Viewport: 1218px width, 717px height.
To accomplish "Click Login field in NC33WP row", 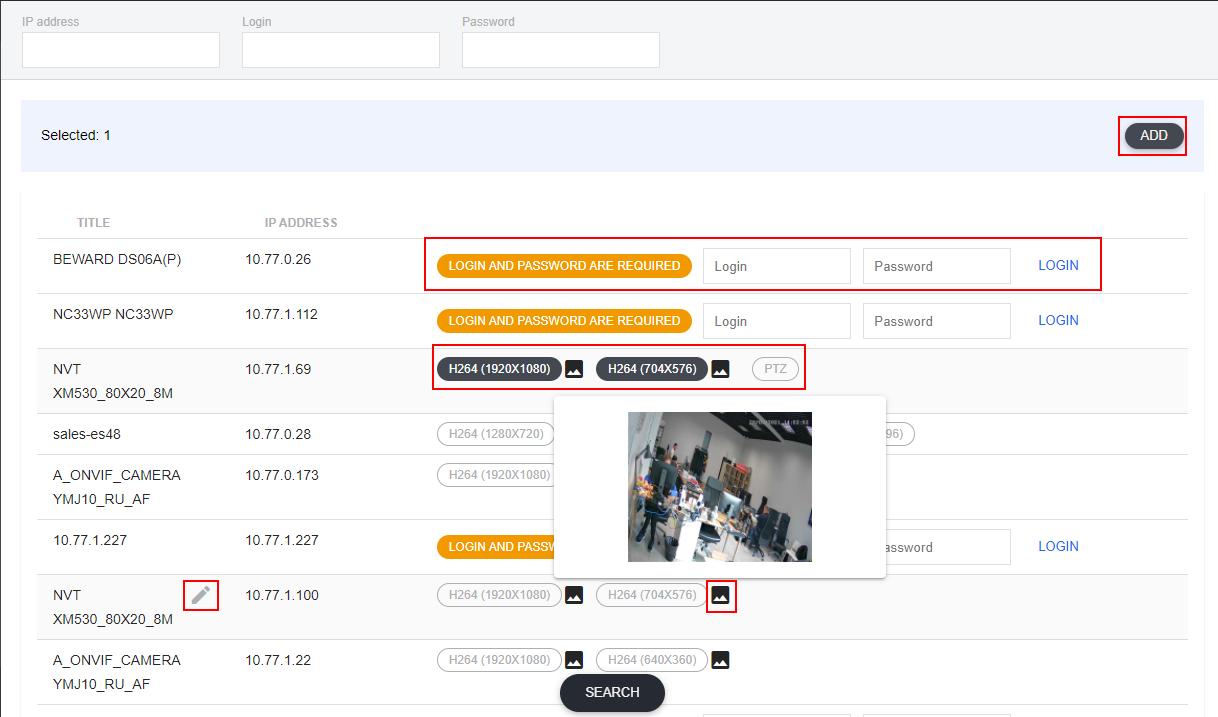I will 776,321.
